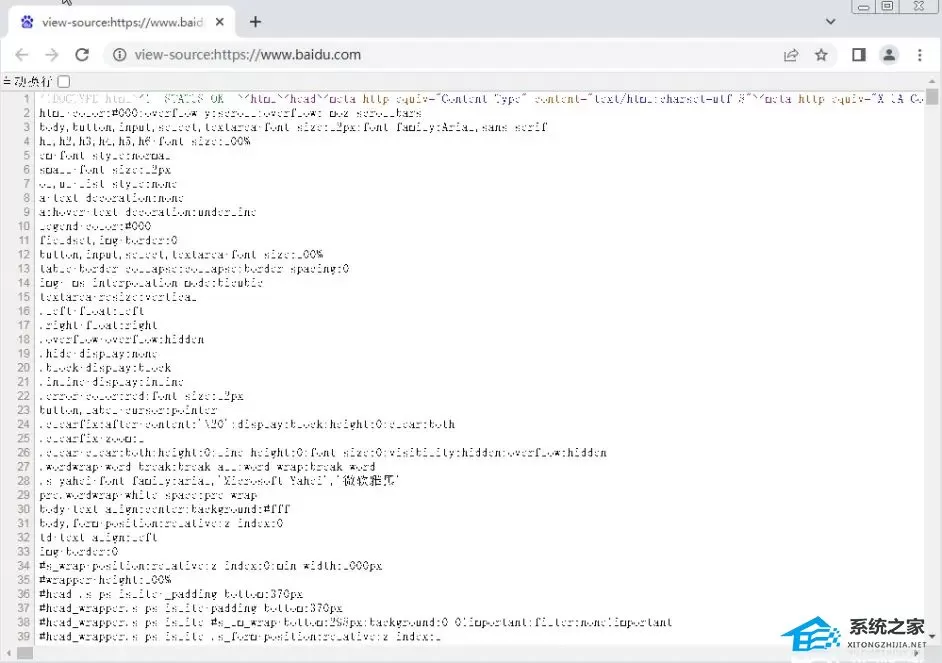Open the browser side panel
The height and width of the screenshot is (663, 942).
(859, 55)
